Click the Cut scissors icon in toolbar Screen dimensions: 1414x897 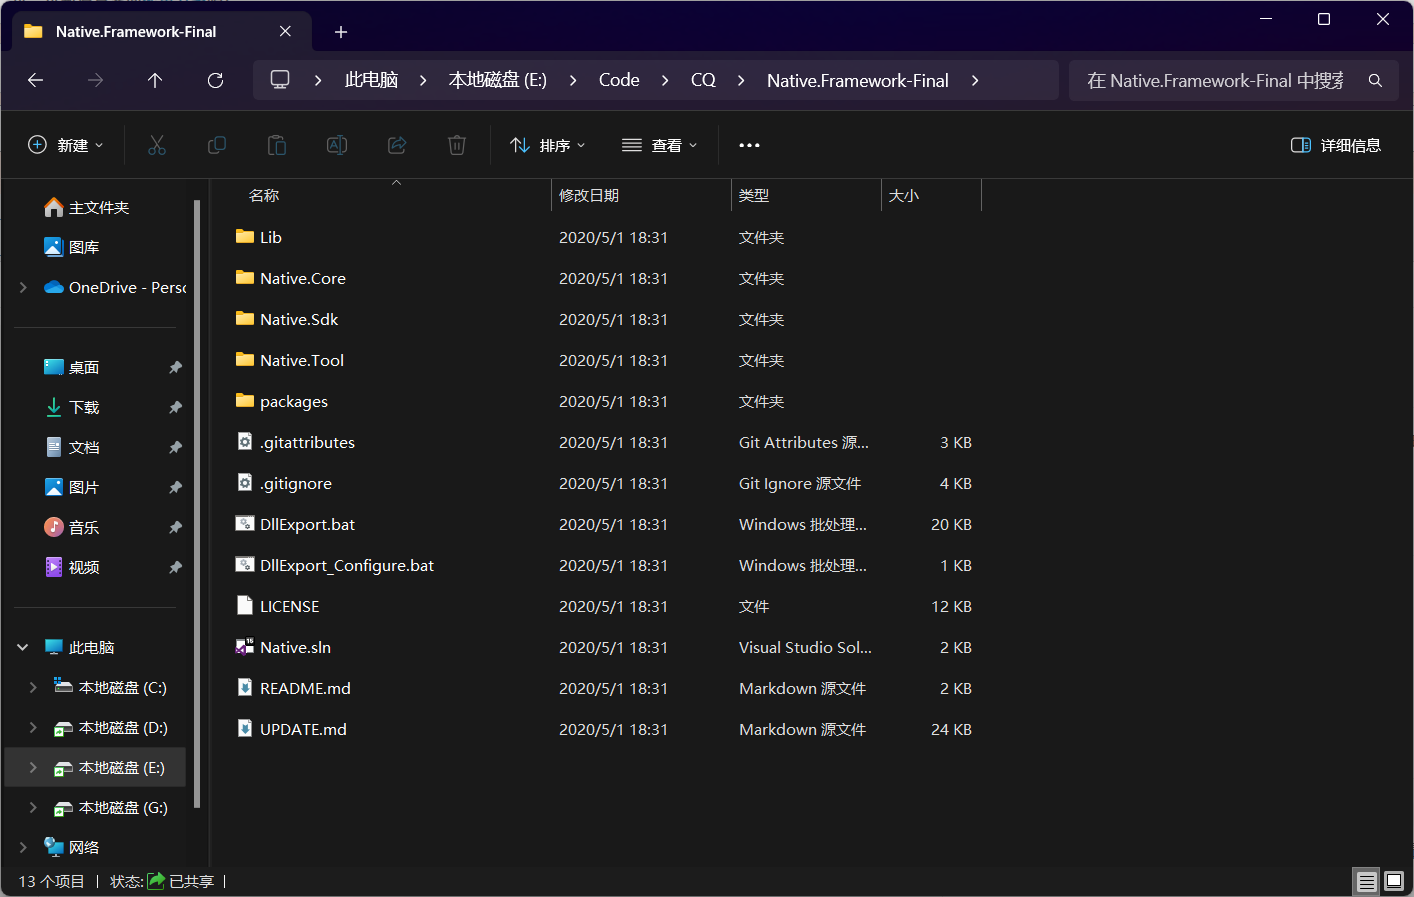tap(157, 145)
